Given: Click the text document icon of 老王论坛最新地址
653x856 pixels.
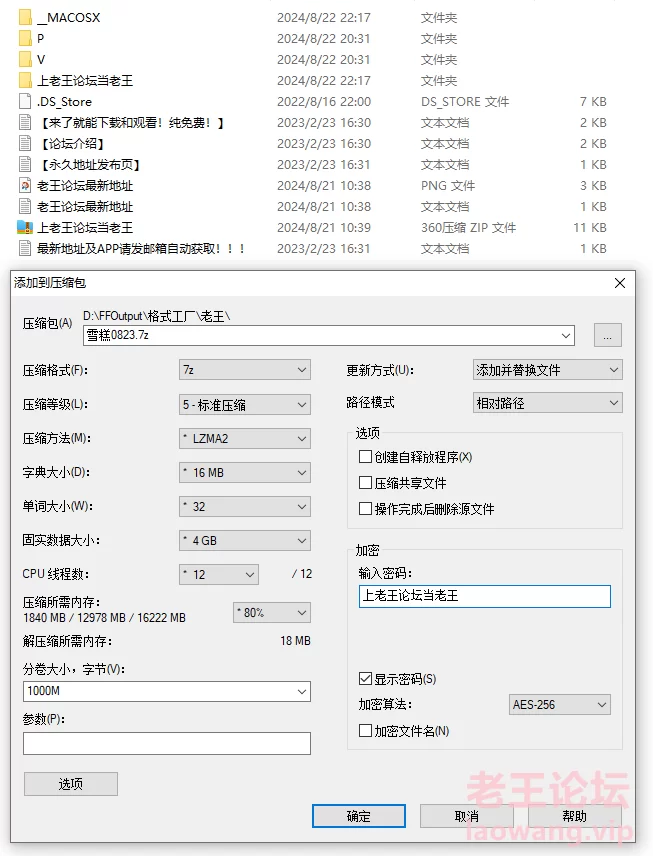Looking at the screenshot, I should click(x=25, y=206).
